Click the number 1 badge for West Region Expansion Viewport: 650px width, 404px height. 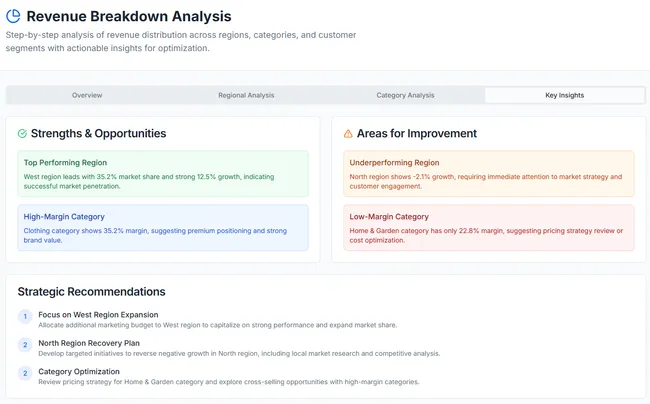point(25,317)
